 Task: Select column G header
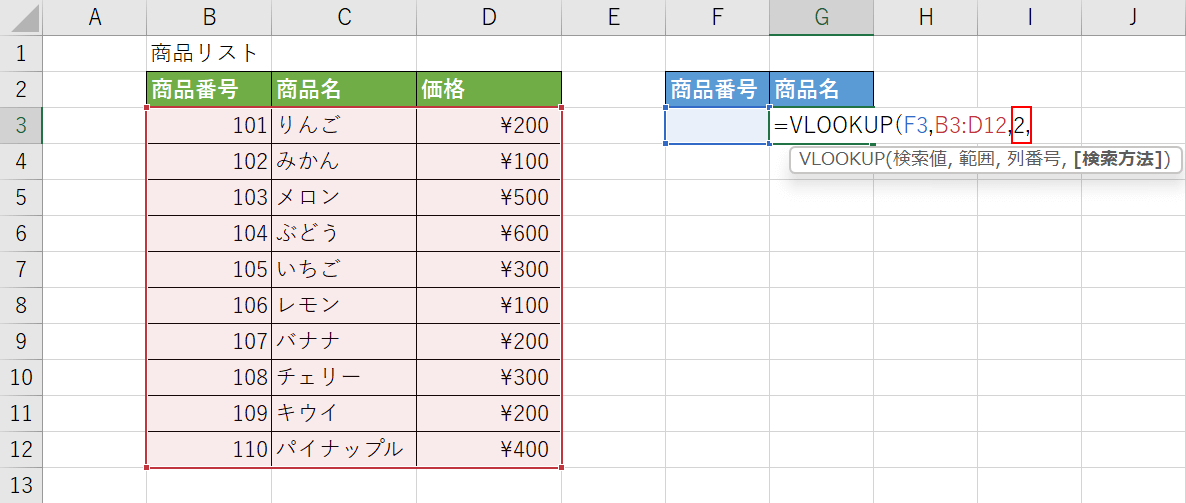821,17
